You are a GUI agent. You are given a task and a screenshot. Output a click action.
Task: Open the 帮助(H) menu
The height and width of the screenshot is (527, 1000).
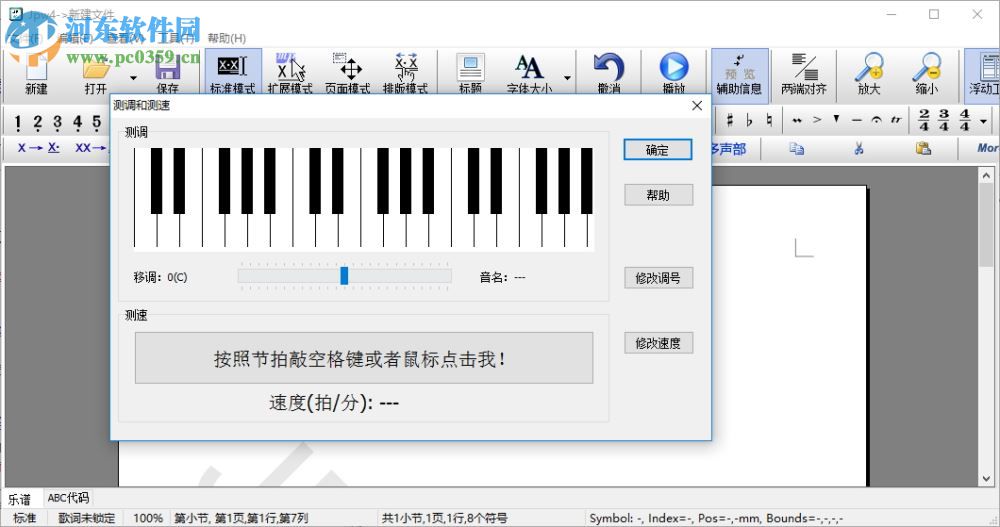tap(226, 38)
